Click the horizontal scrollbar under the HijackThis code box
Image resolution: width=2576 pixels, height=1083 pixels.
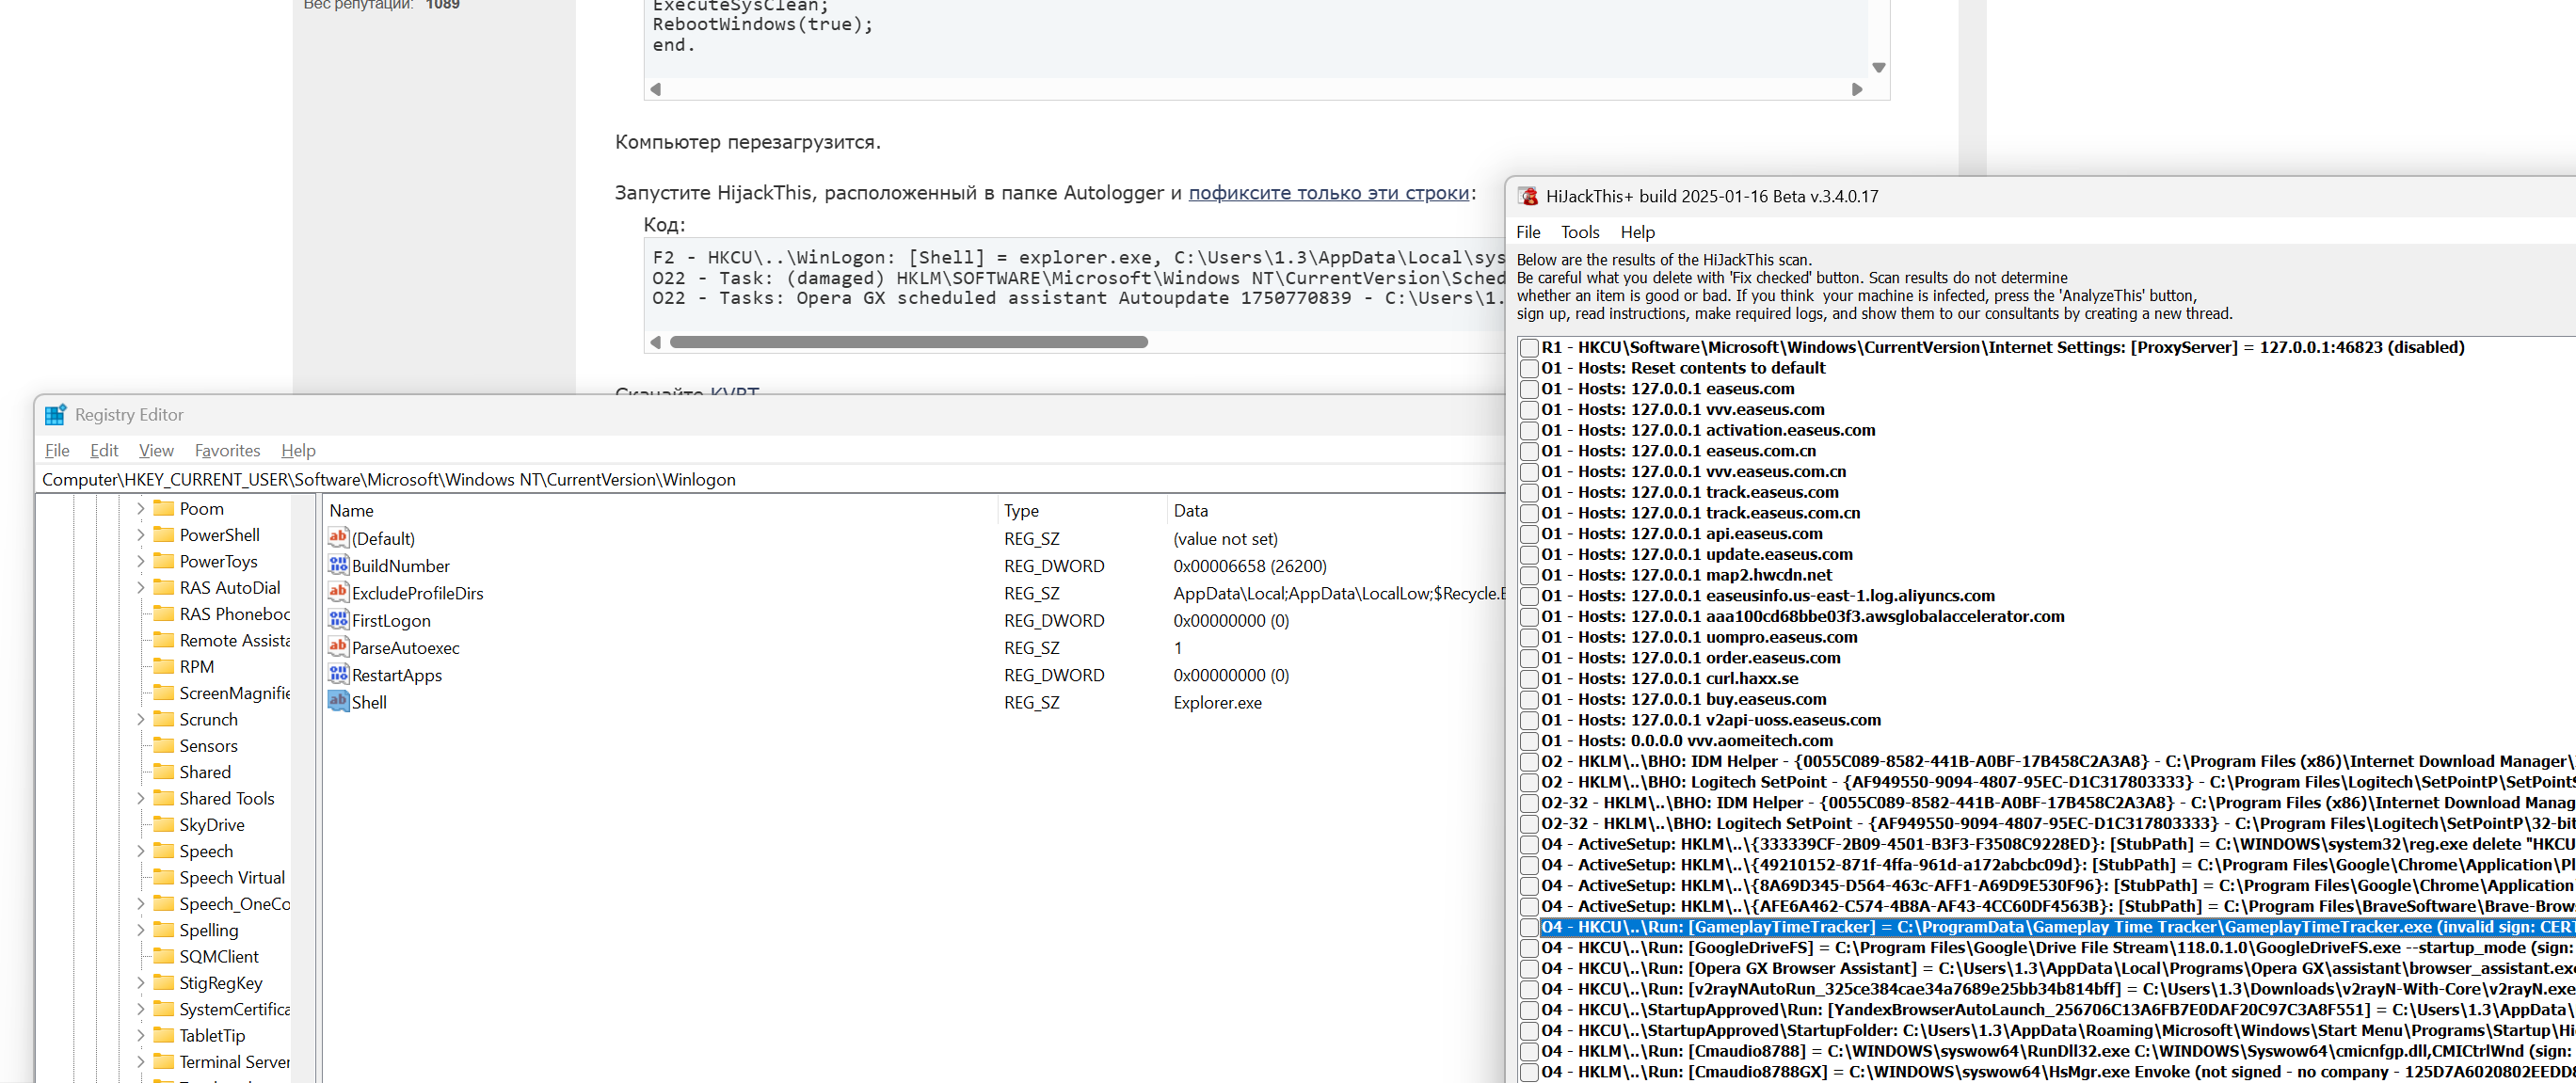(908, 342)
